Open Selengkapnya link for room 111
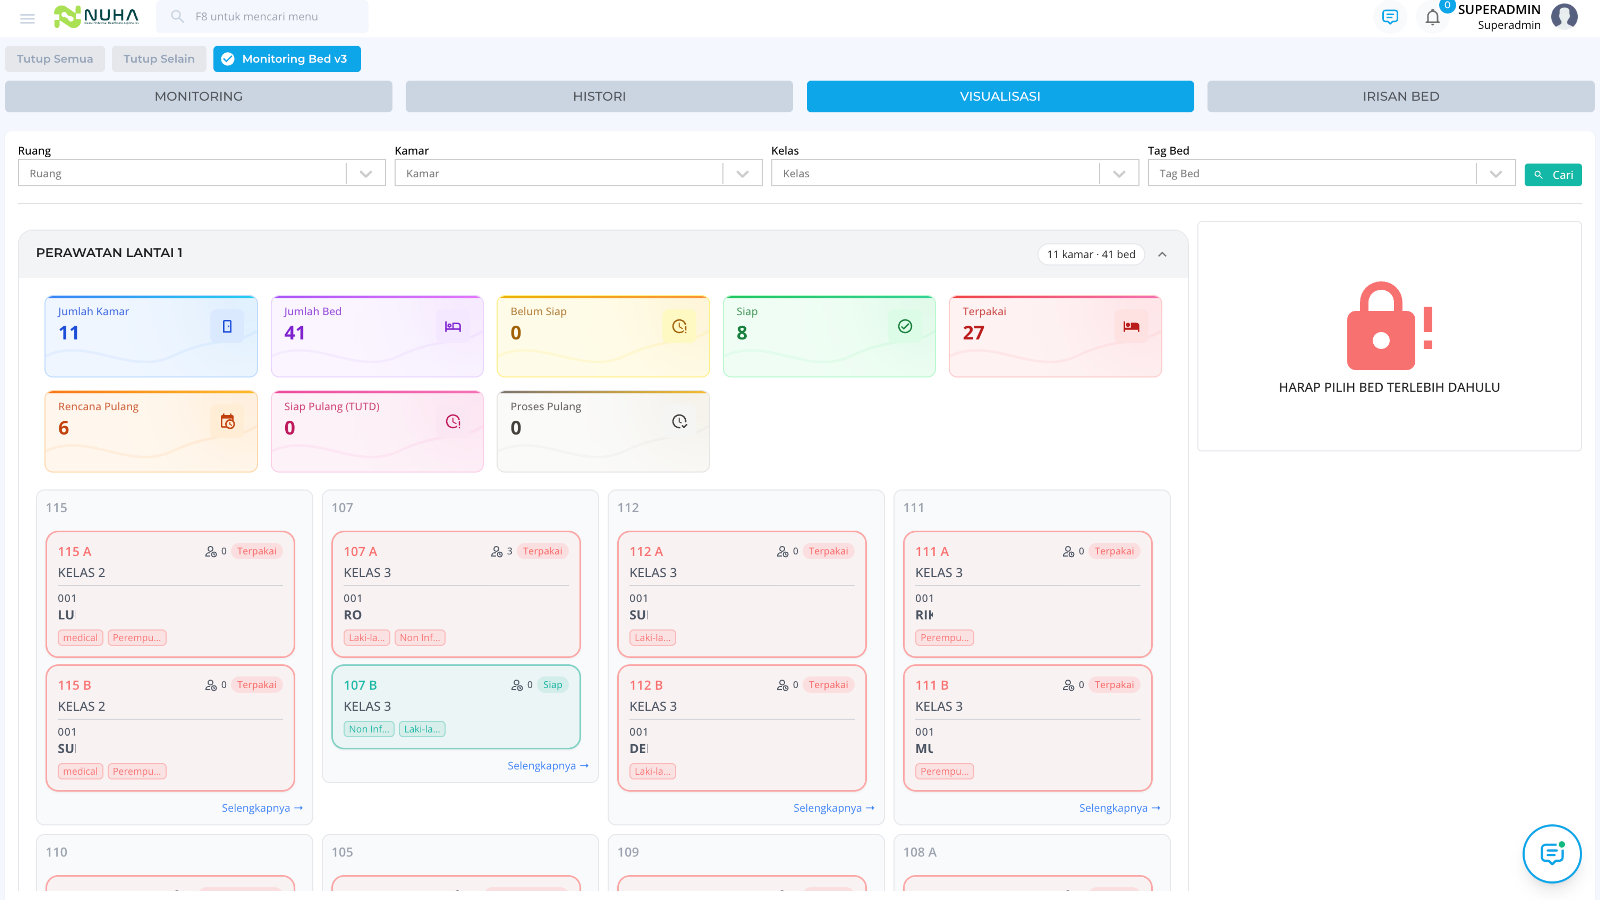The image size is (1600, 900). pos(1120,808)
